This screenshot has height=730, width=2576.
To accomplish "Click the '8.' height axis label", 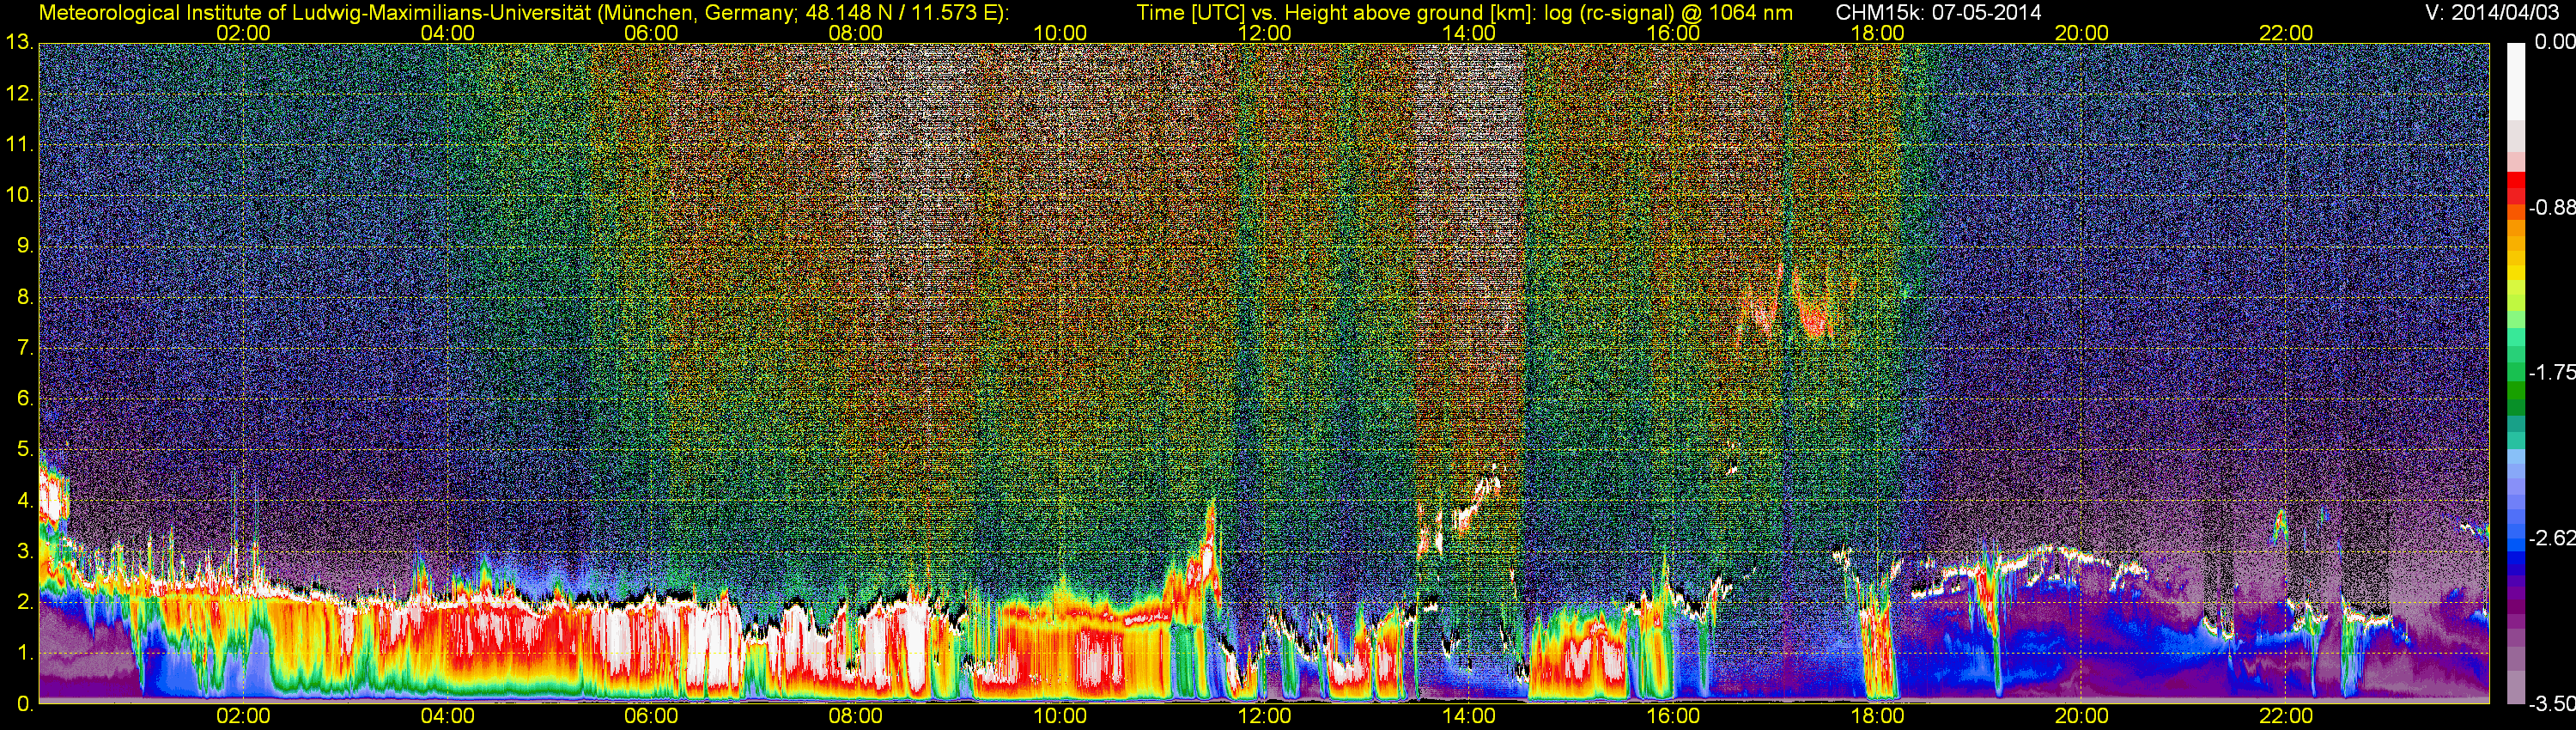I will pos(25,297).
